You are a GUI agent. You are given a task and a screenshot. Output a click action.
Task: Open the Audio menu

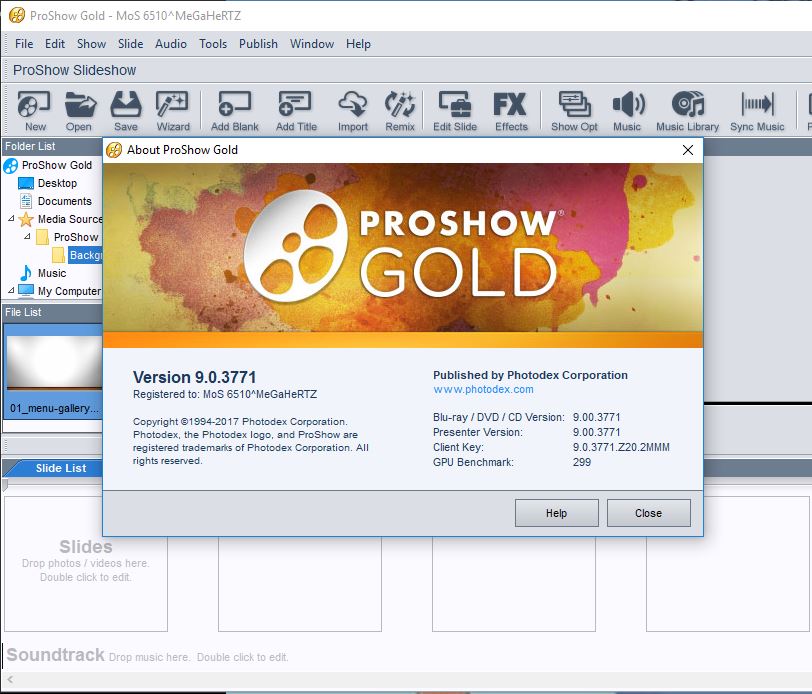tap(171, 44)
